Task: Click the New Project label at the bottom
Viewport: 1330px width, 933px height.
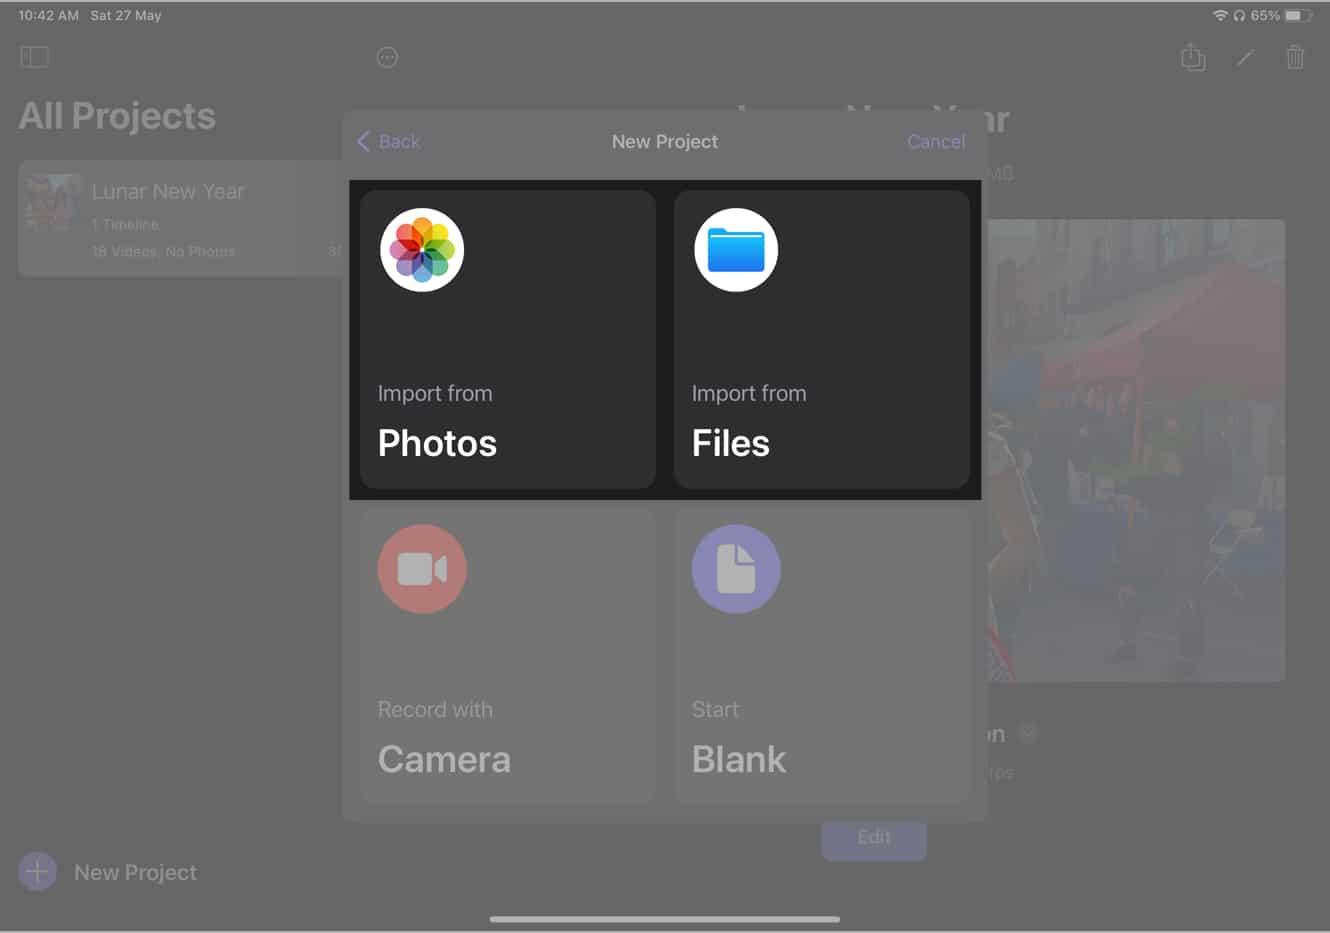Action: point(135,873)
